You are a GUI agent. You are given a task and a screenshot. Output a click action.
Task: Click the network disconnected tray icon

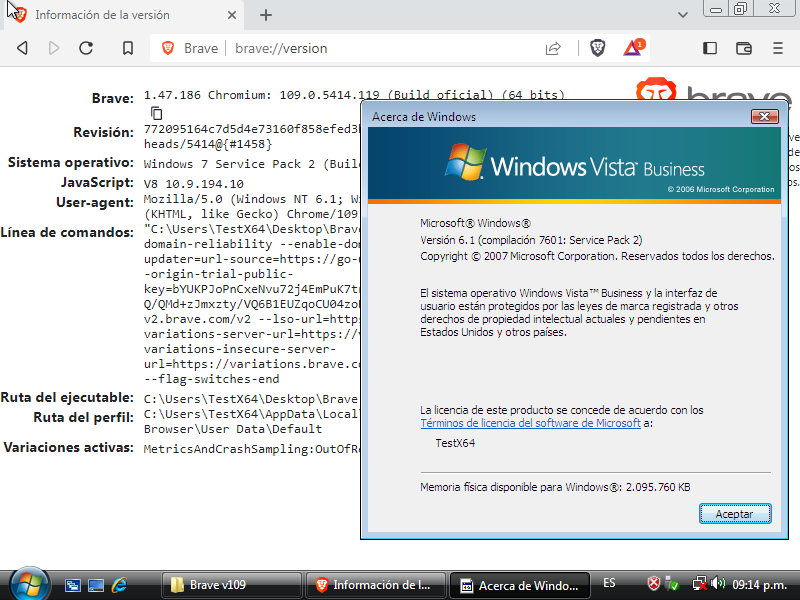coord(699,584)
